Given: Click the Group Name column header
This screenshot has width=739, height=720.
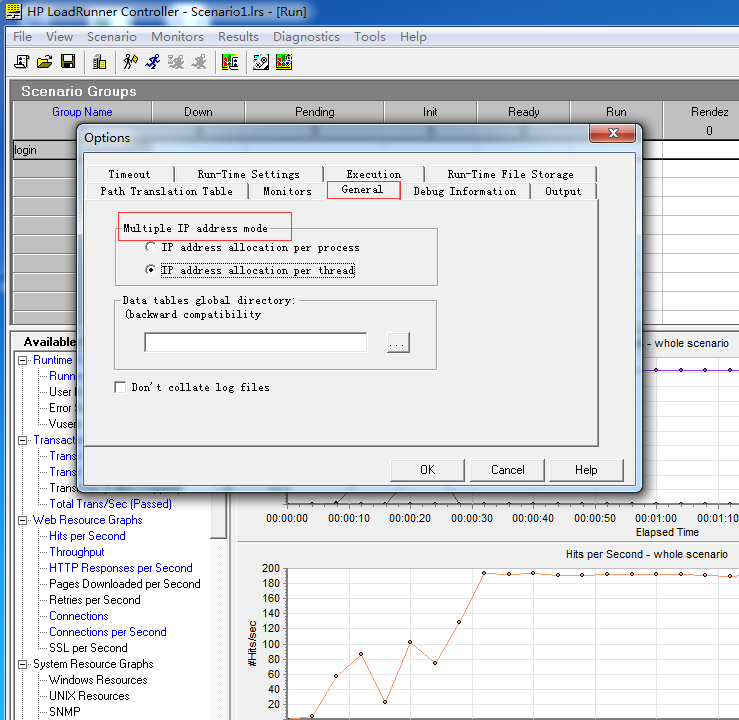Looking at the screenshot, I should [x=82, y=112].
